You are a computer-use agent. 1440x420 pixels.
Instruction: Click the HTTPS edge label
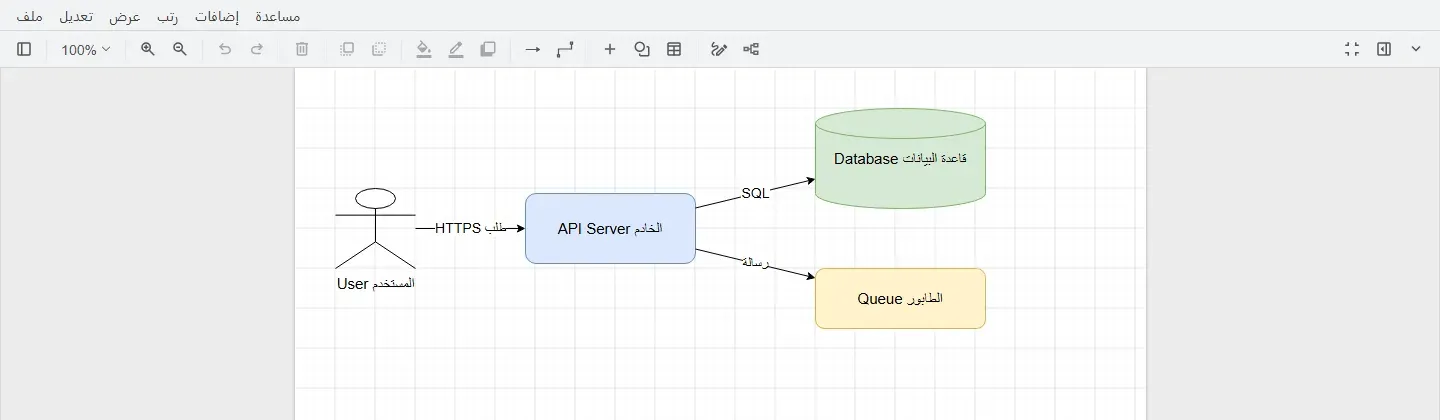[x=471, y=228]
